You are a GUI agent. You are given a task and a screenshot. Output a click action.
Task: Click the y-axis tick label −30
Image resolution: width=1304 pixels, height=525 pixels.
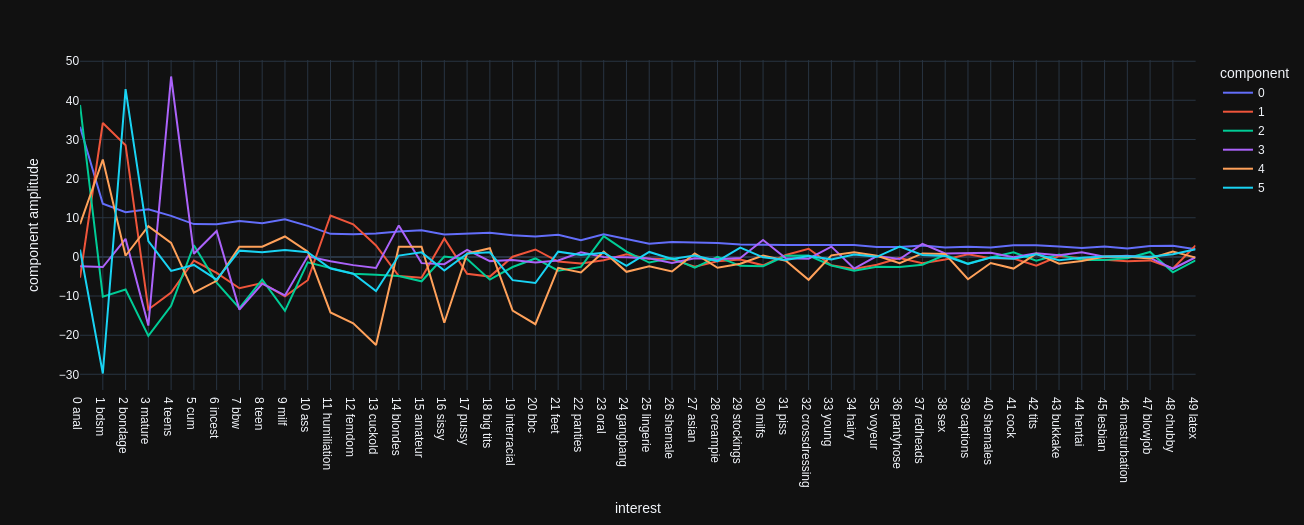coord(68,375)
